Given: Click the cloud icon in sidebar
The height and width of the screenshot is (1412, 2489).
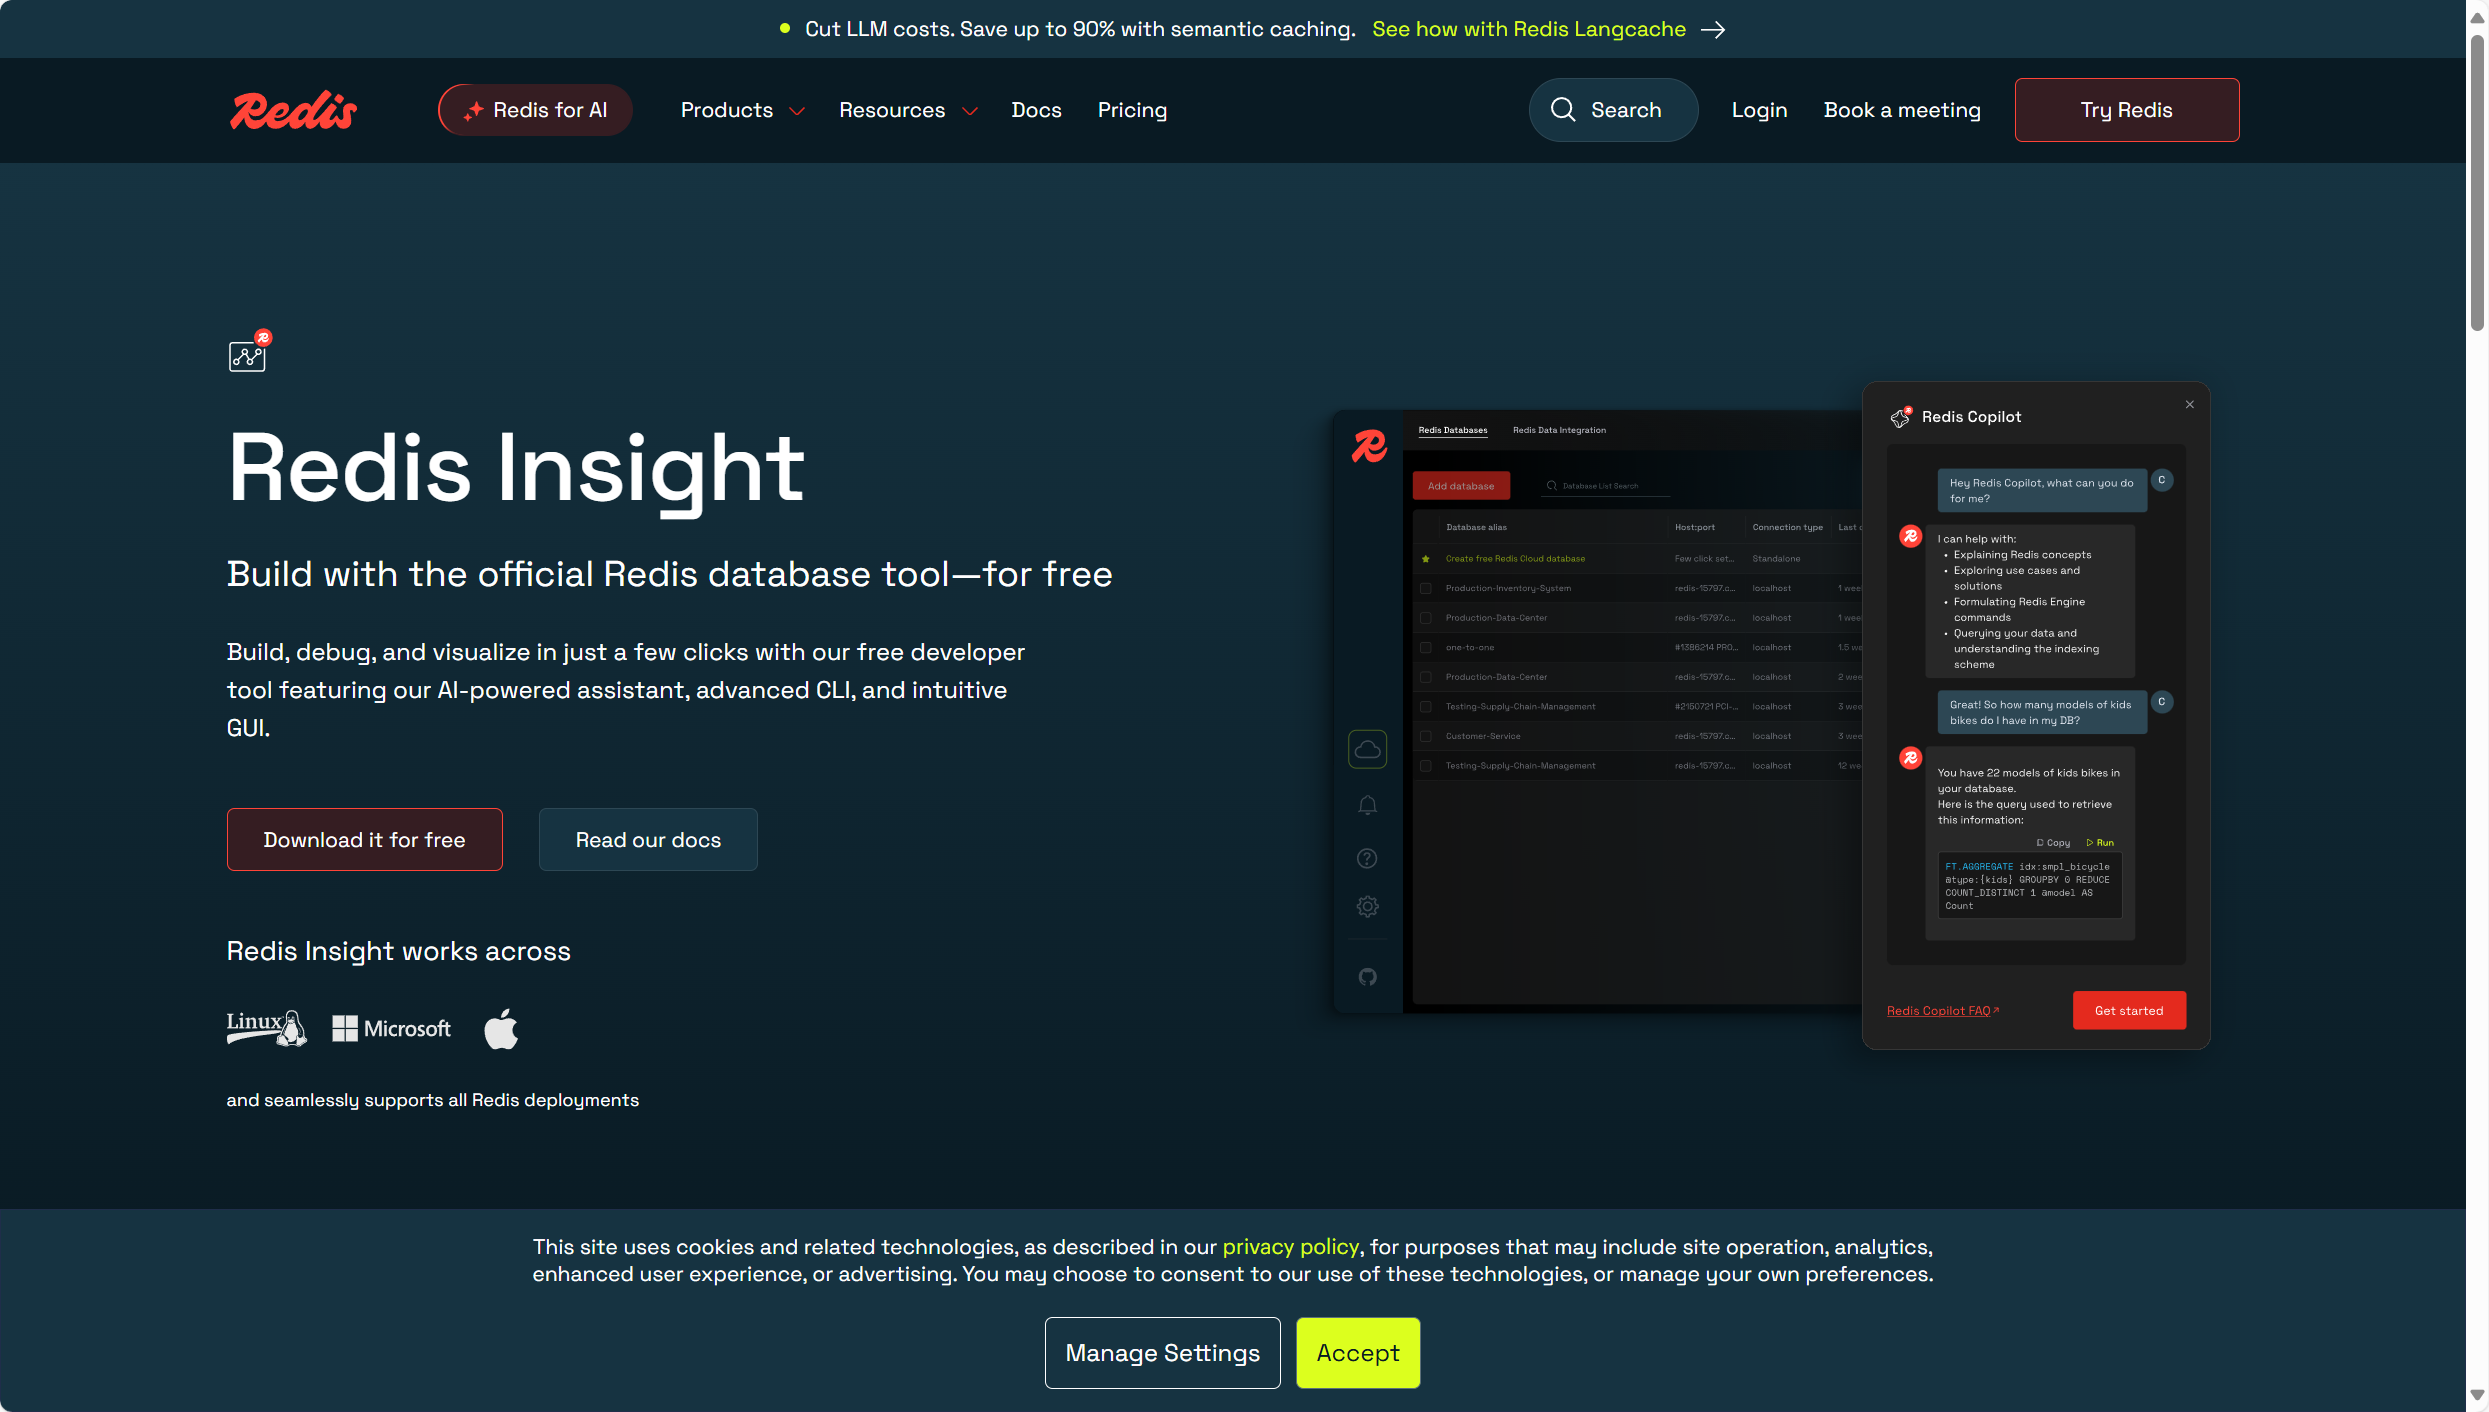Looking at the screenshot, I should point(1367,749).
